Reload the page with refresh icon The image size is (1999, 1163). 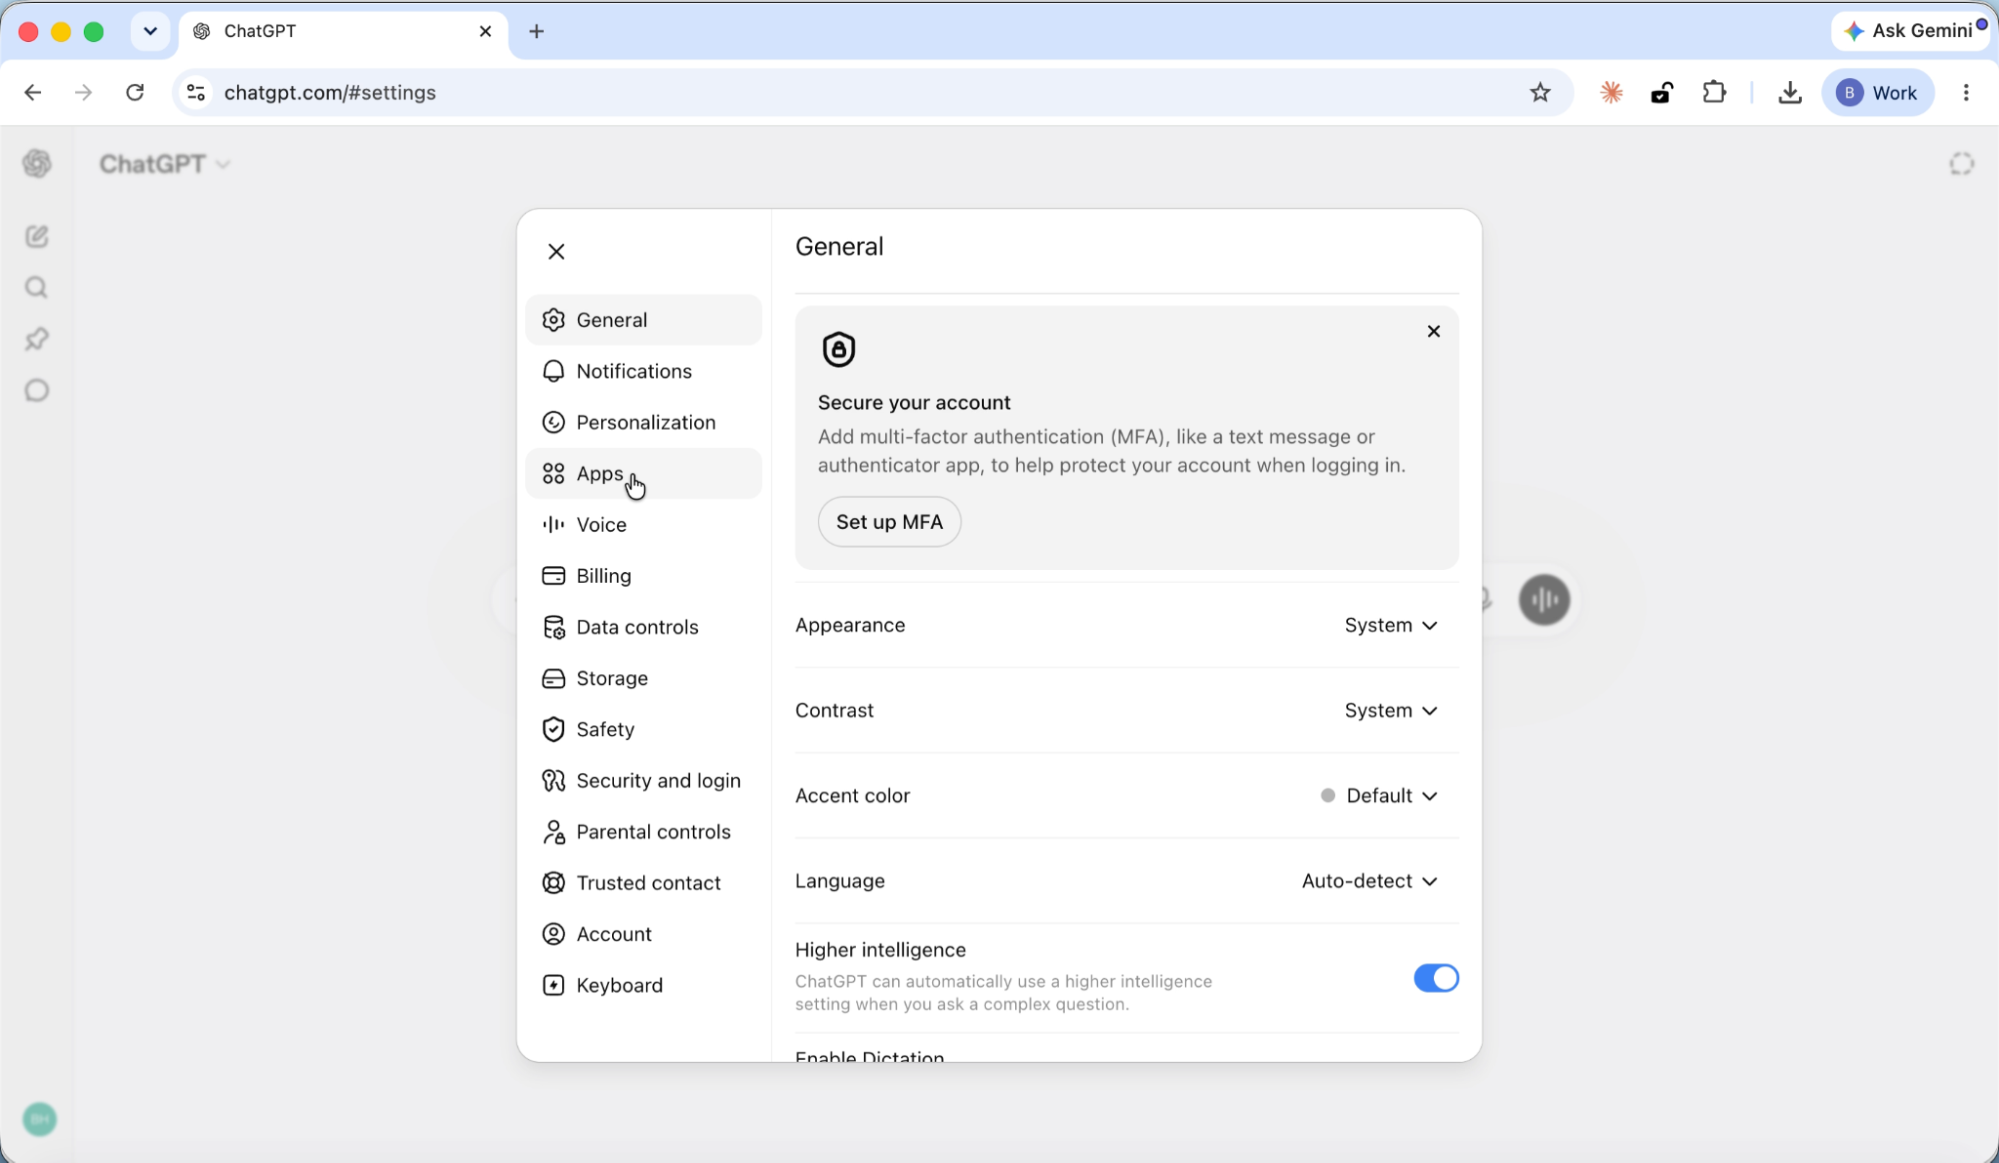pos(135,93)
